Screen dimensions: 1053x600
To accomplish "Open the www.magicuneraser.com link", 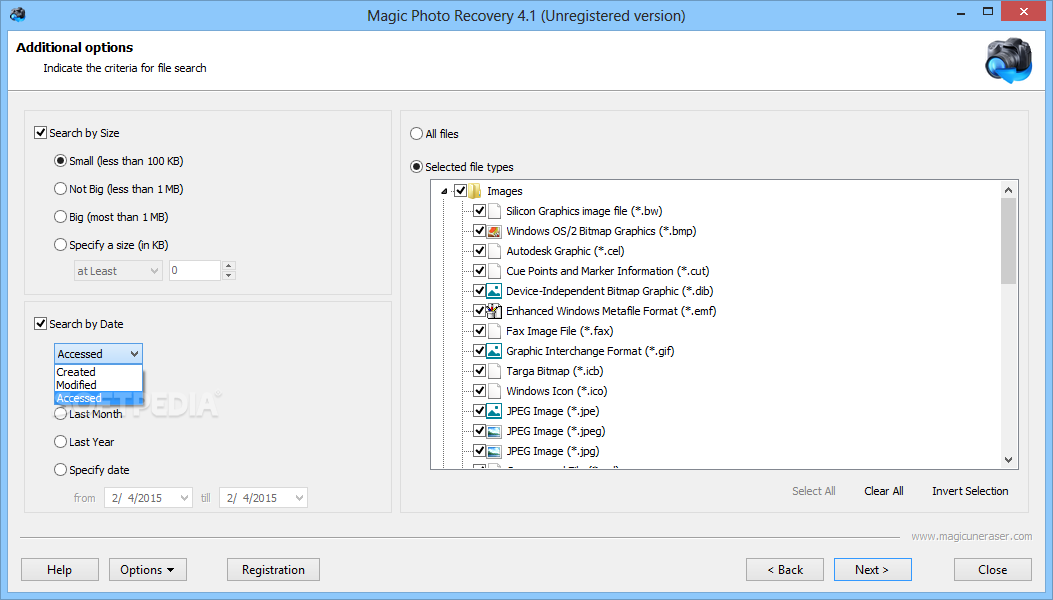I will (x=972, y=536).
